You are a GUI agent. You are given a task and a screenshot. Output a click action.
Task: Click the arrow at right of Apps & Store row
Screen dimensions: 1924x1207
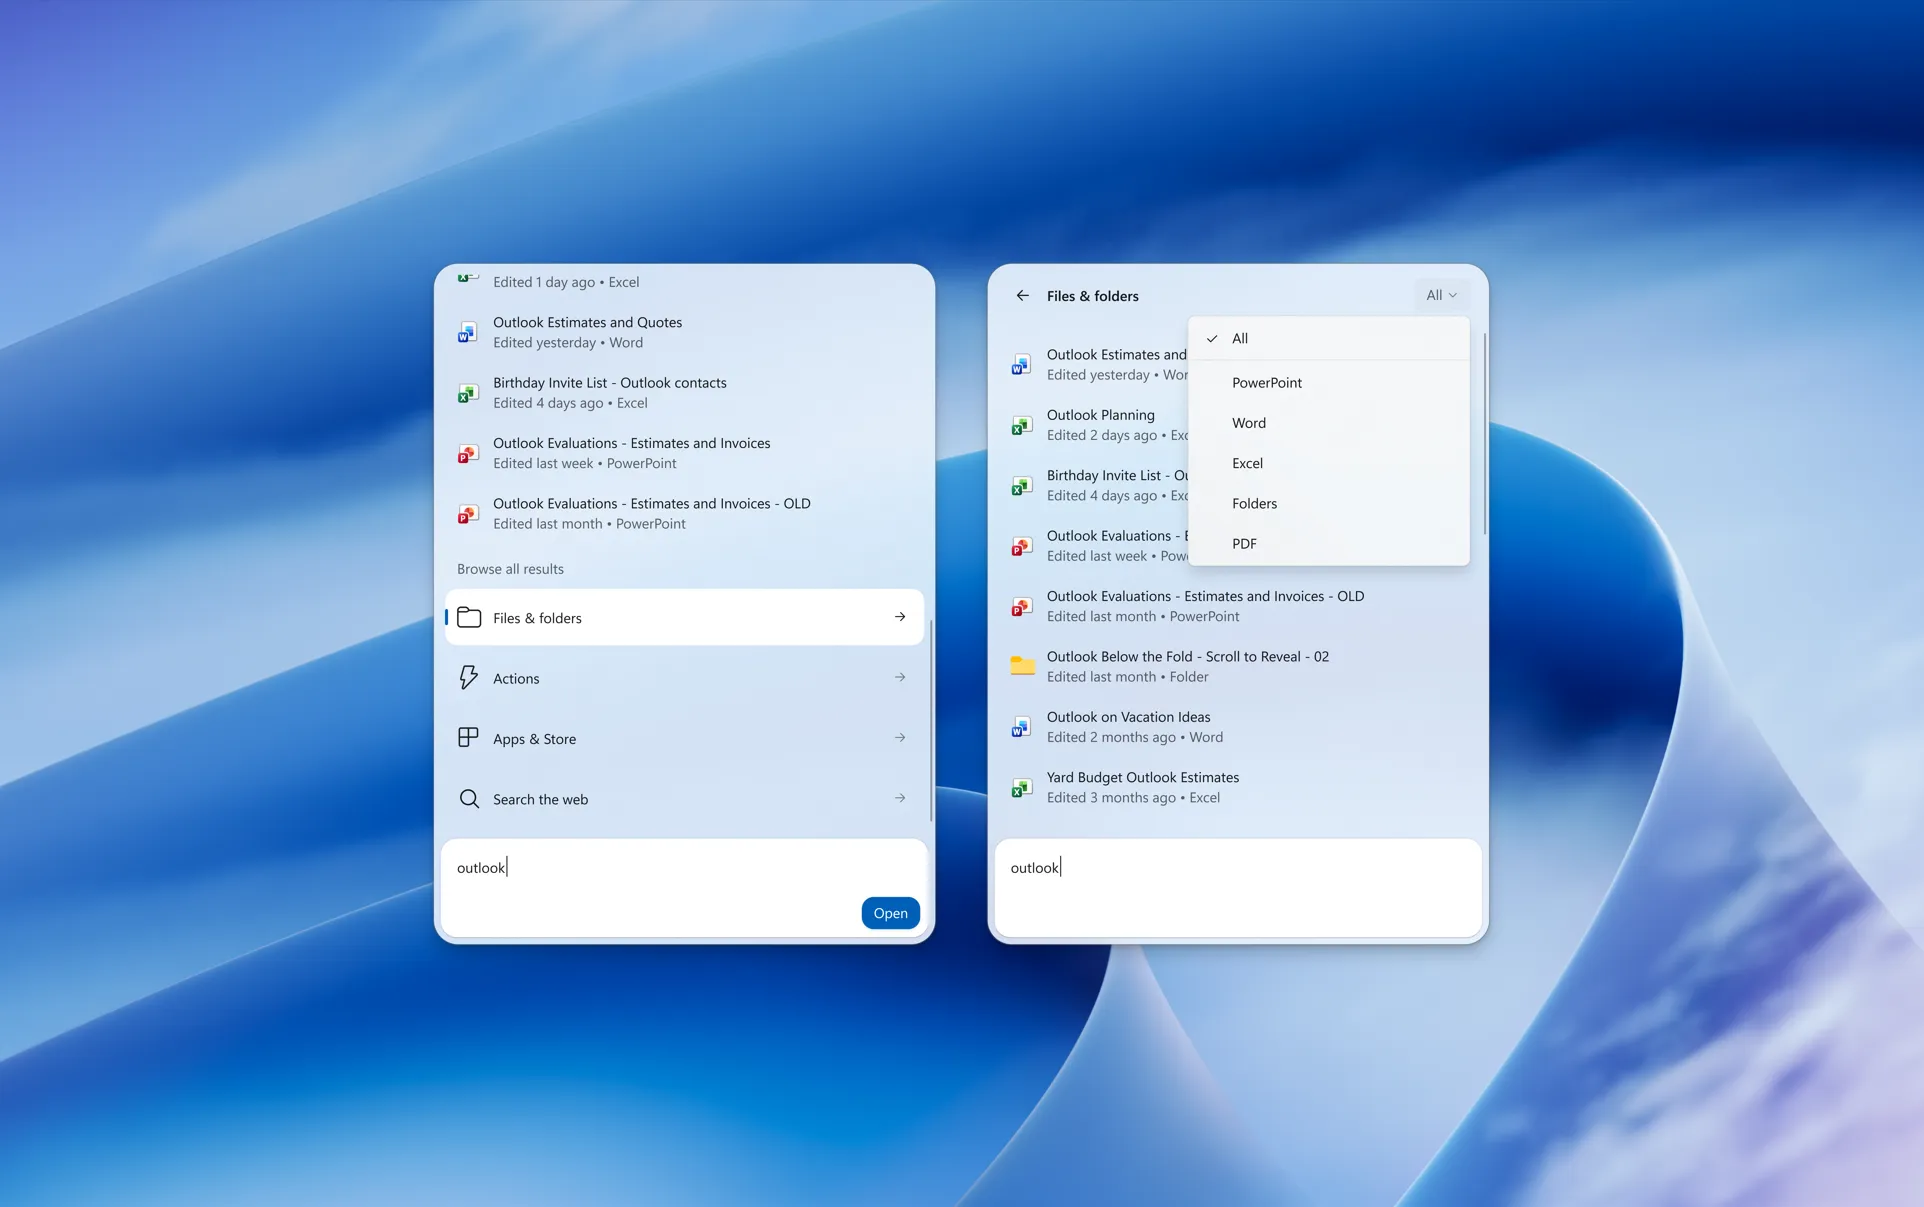(900, 737)
